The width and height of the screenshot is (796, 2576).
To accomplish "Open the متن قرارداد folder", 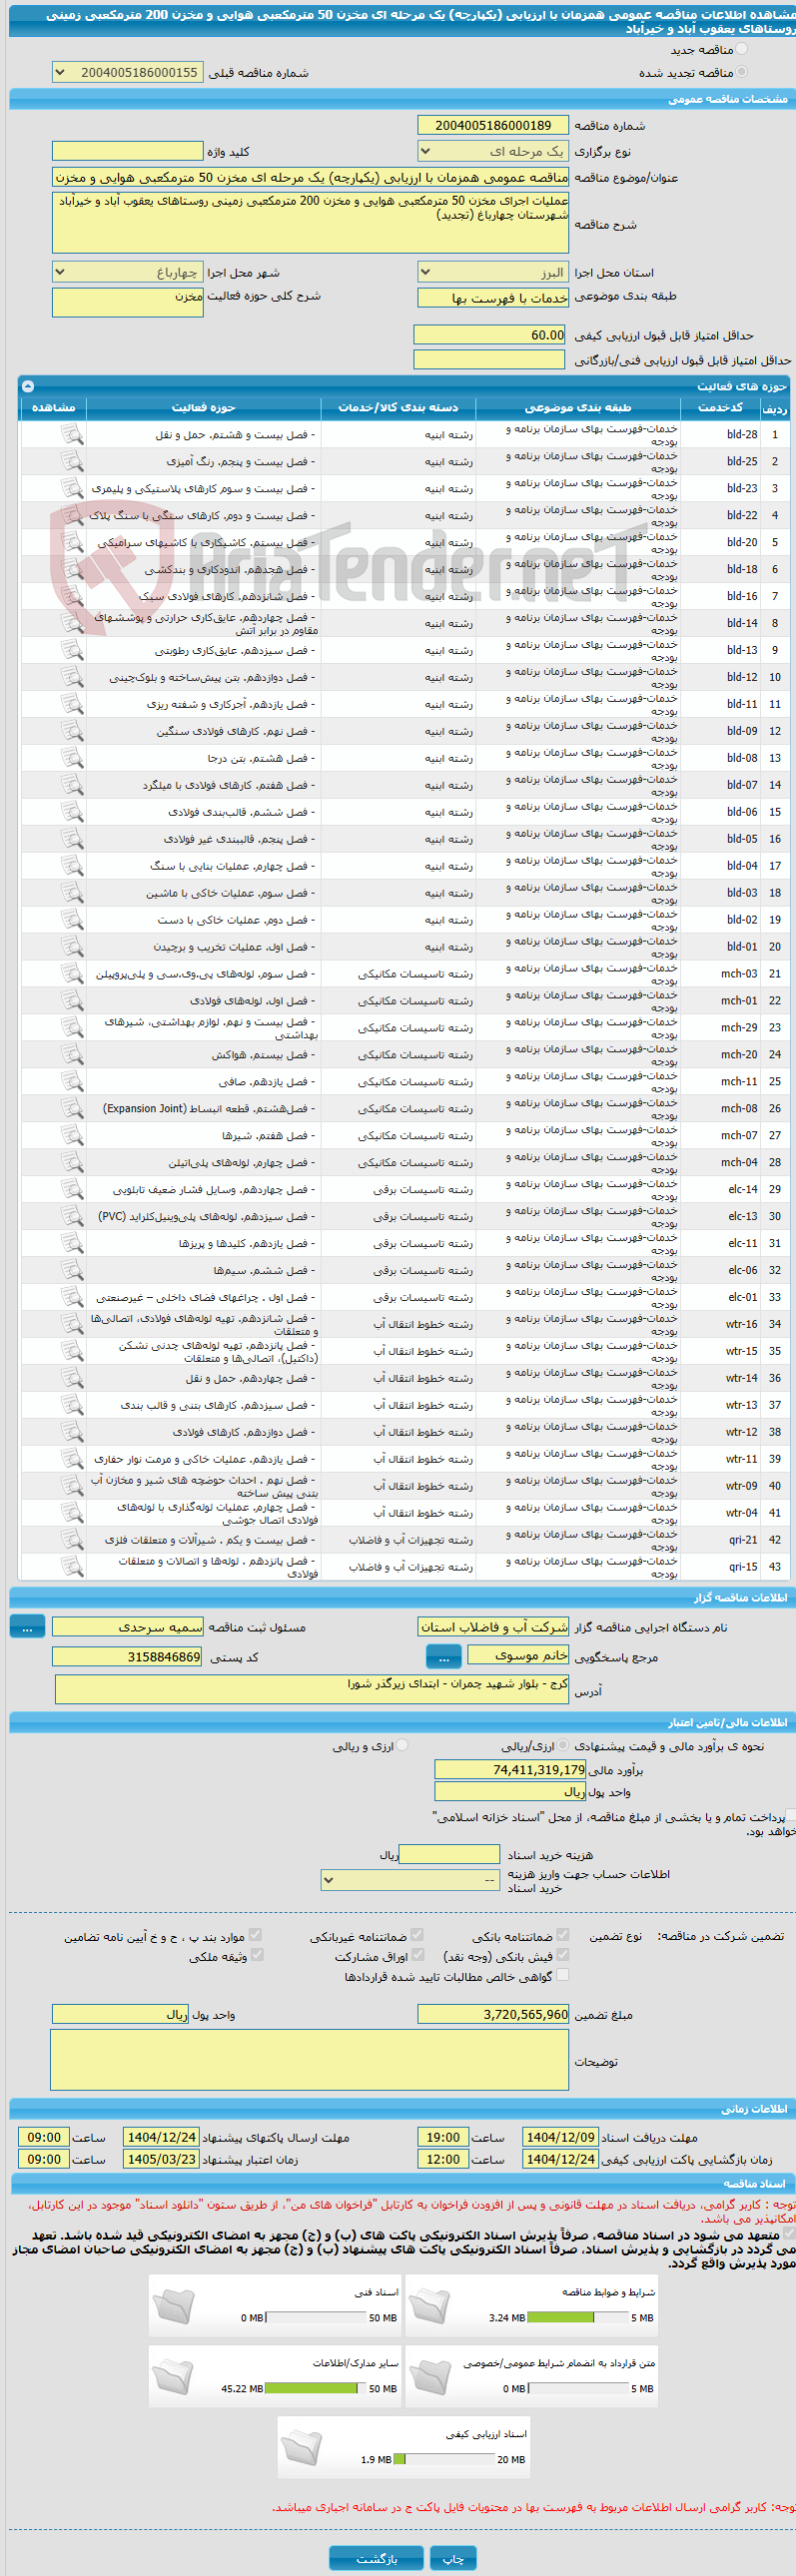I will [430, 2378].
